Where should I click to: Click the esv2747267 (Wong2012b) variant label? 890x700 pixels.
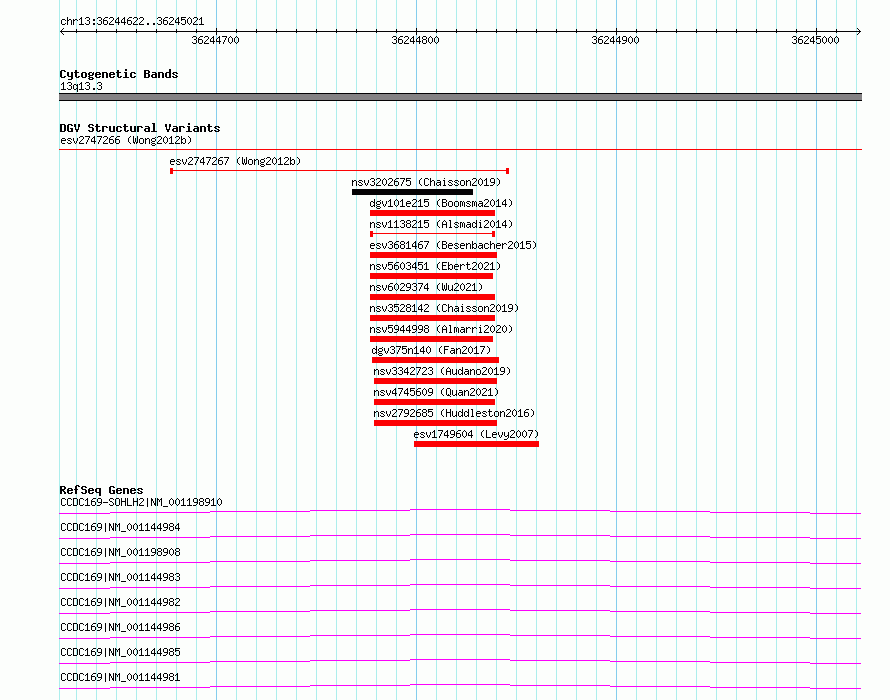[x=235, y=161]
